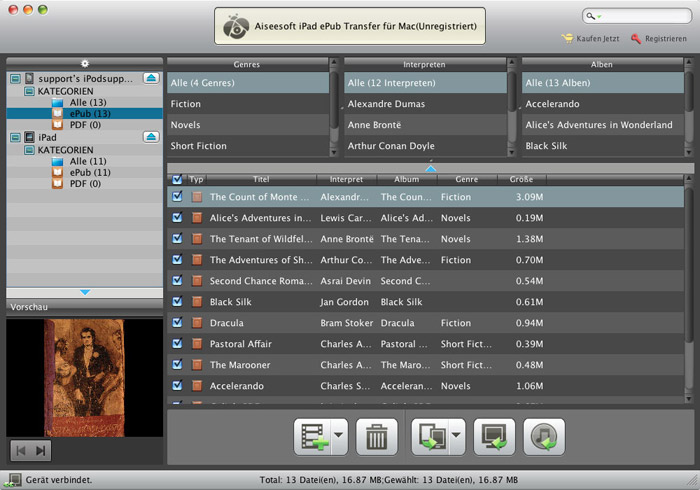Viewport: 700px width, 490px height.
Task: Click the next preview button
Action: coord(41,450)
